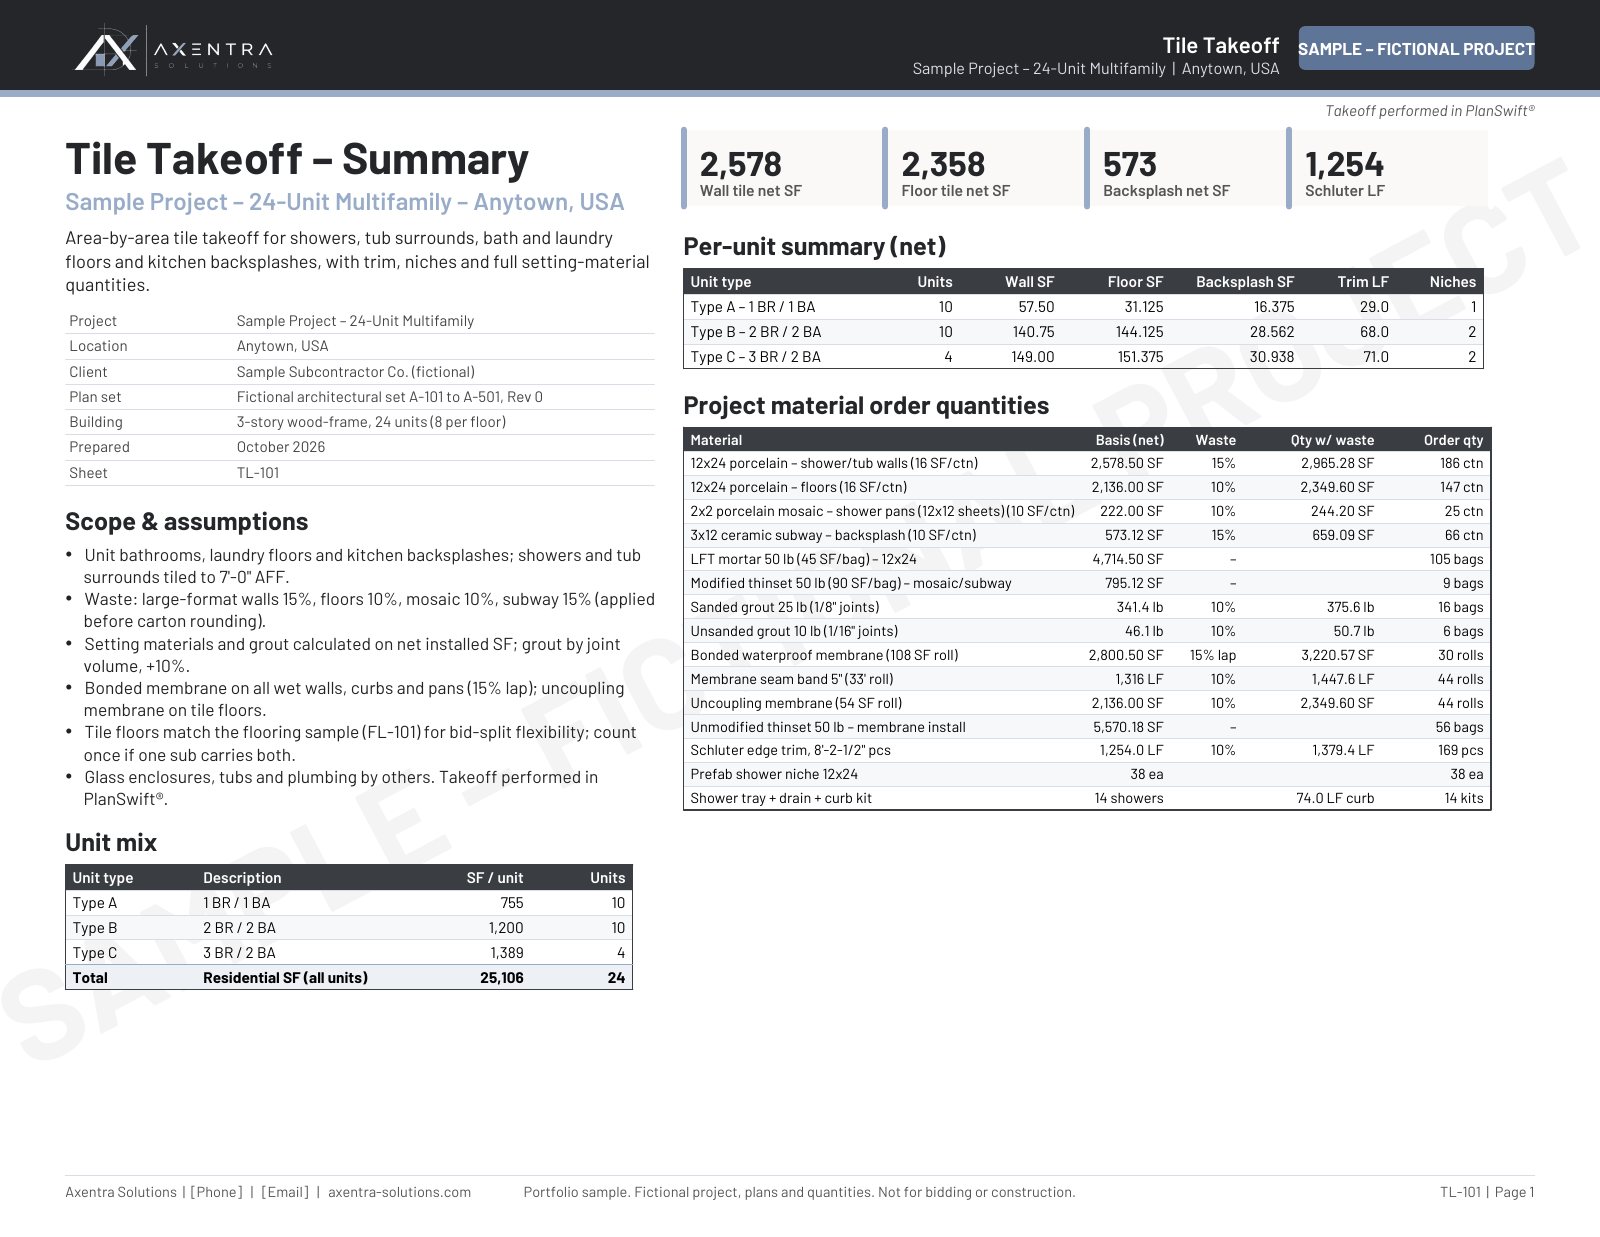Select the Type B – 2 BR / 2 BA row
1600x1237 pixels.
(1083, 332)
